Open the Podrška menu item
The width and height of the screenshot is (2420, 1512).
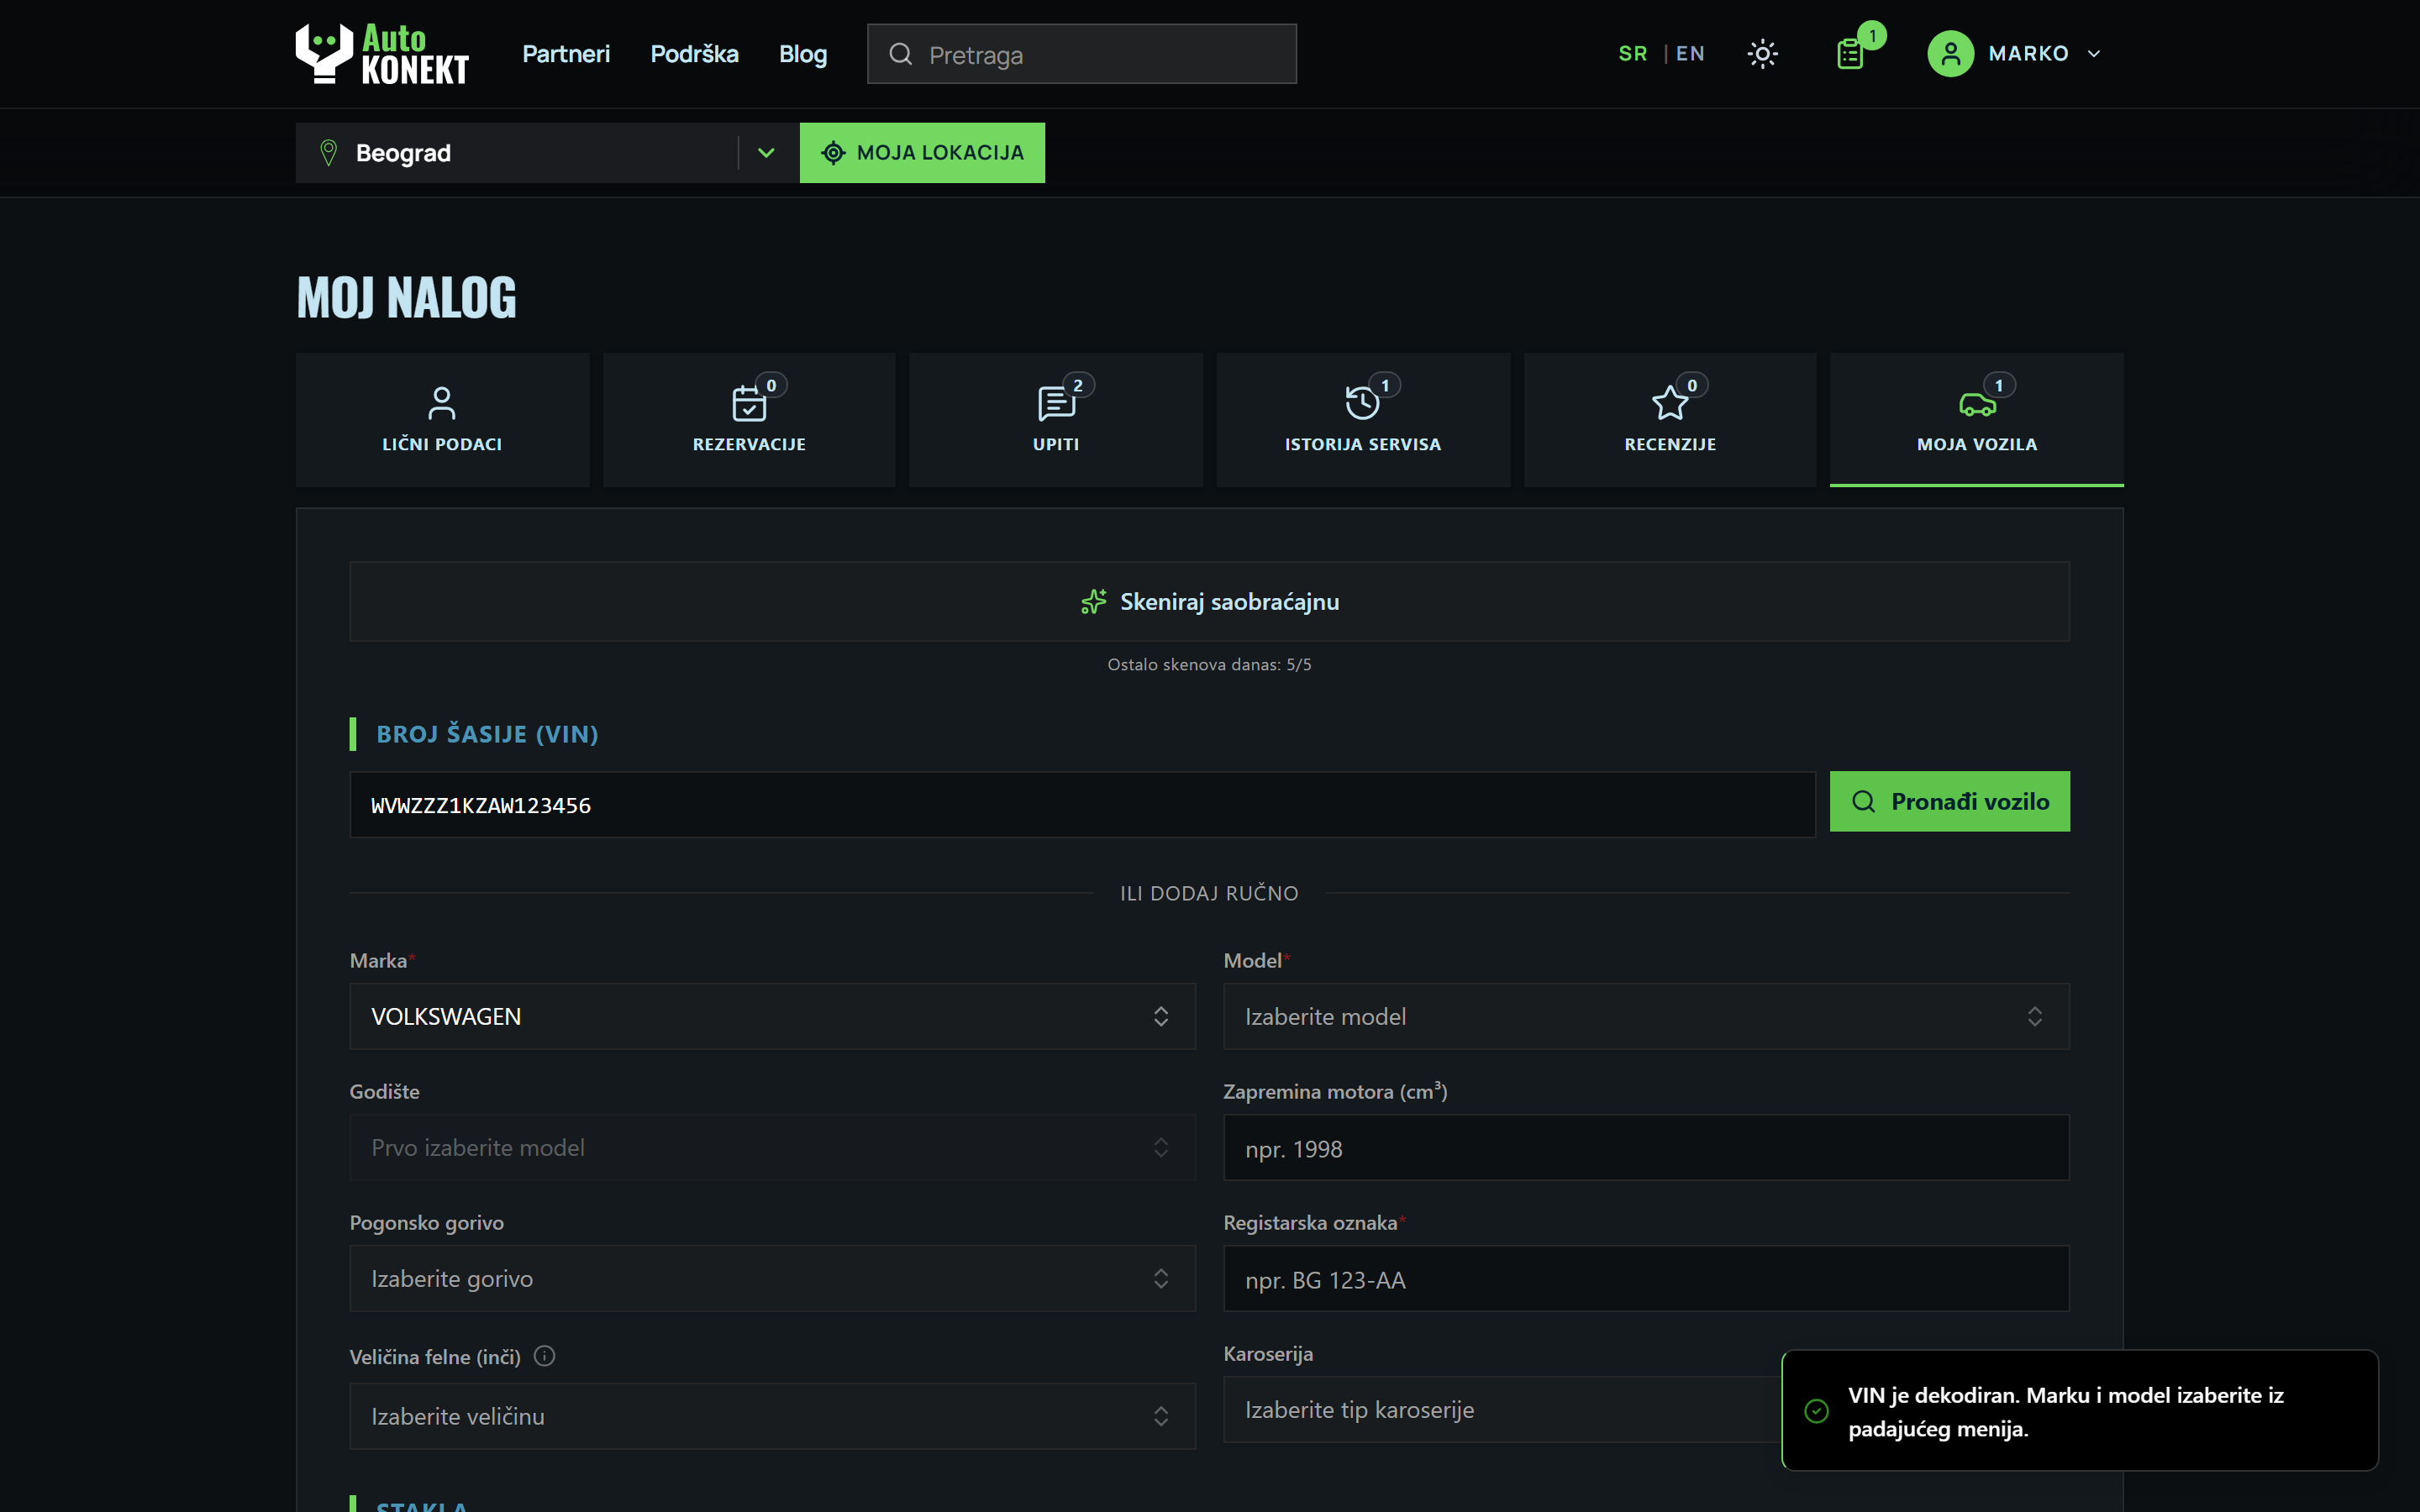click(x=694, y=54)
